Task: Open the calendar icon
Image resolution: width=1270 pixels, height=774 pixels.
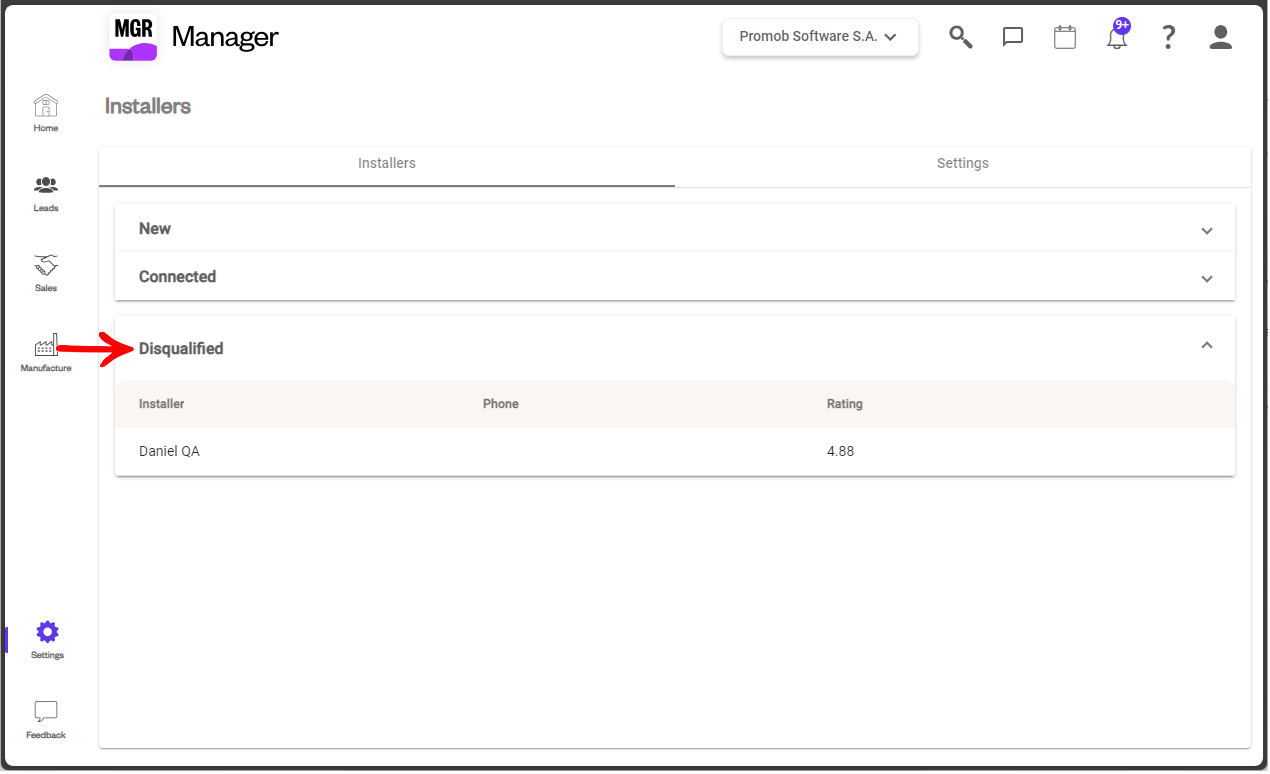Action: click(1065, 37)
